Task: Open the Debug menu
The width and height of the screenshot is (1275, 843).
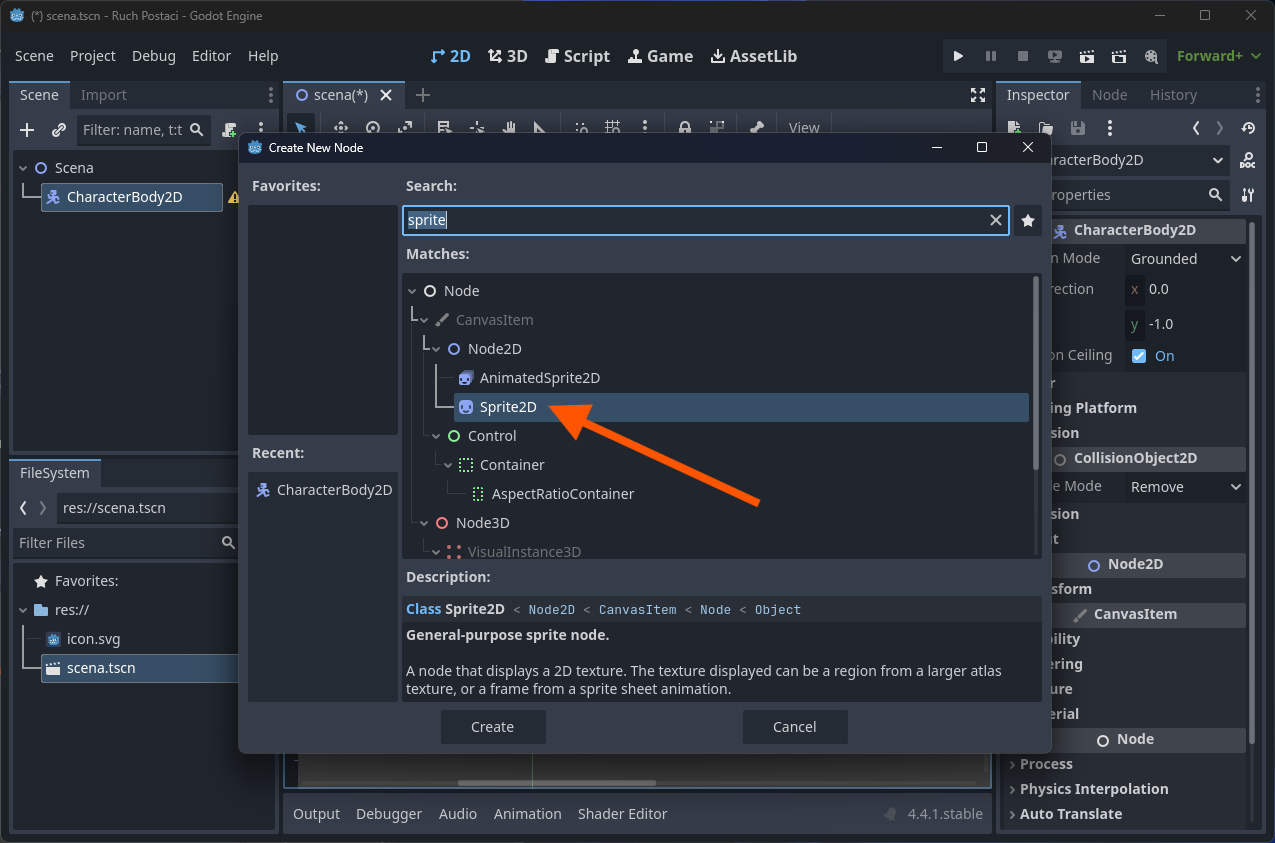Action: 154,56
